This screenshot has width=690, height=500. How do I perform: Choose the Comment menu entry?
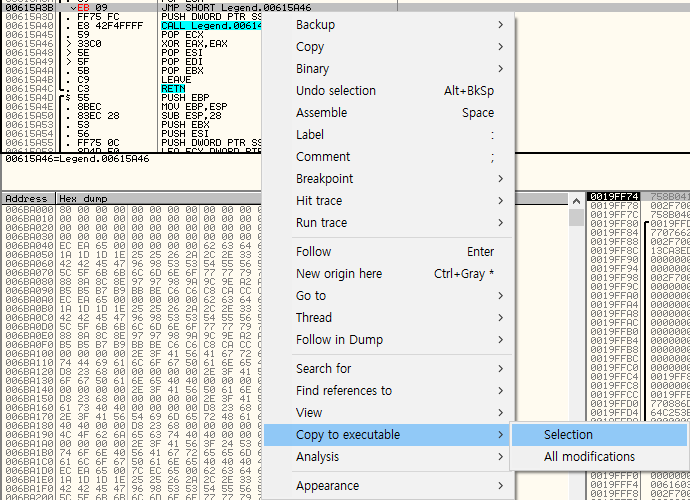click(388, 157)
